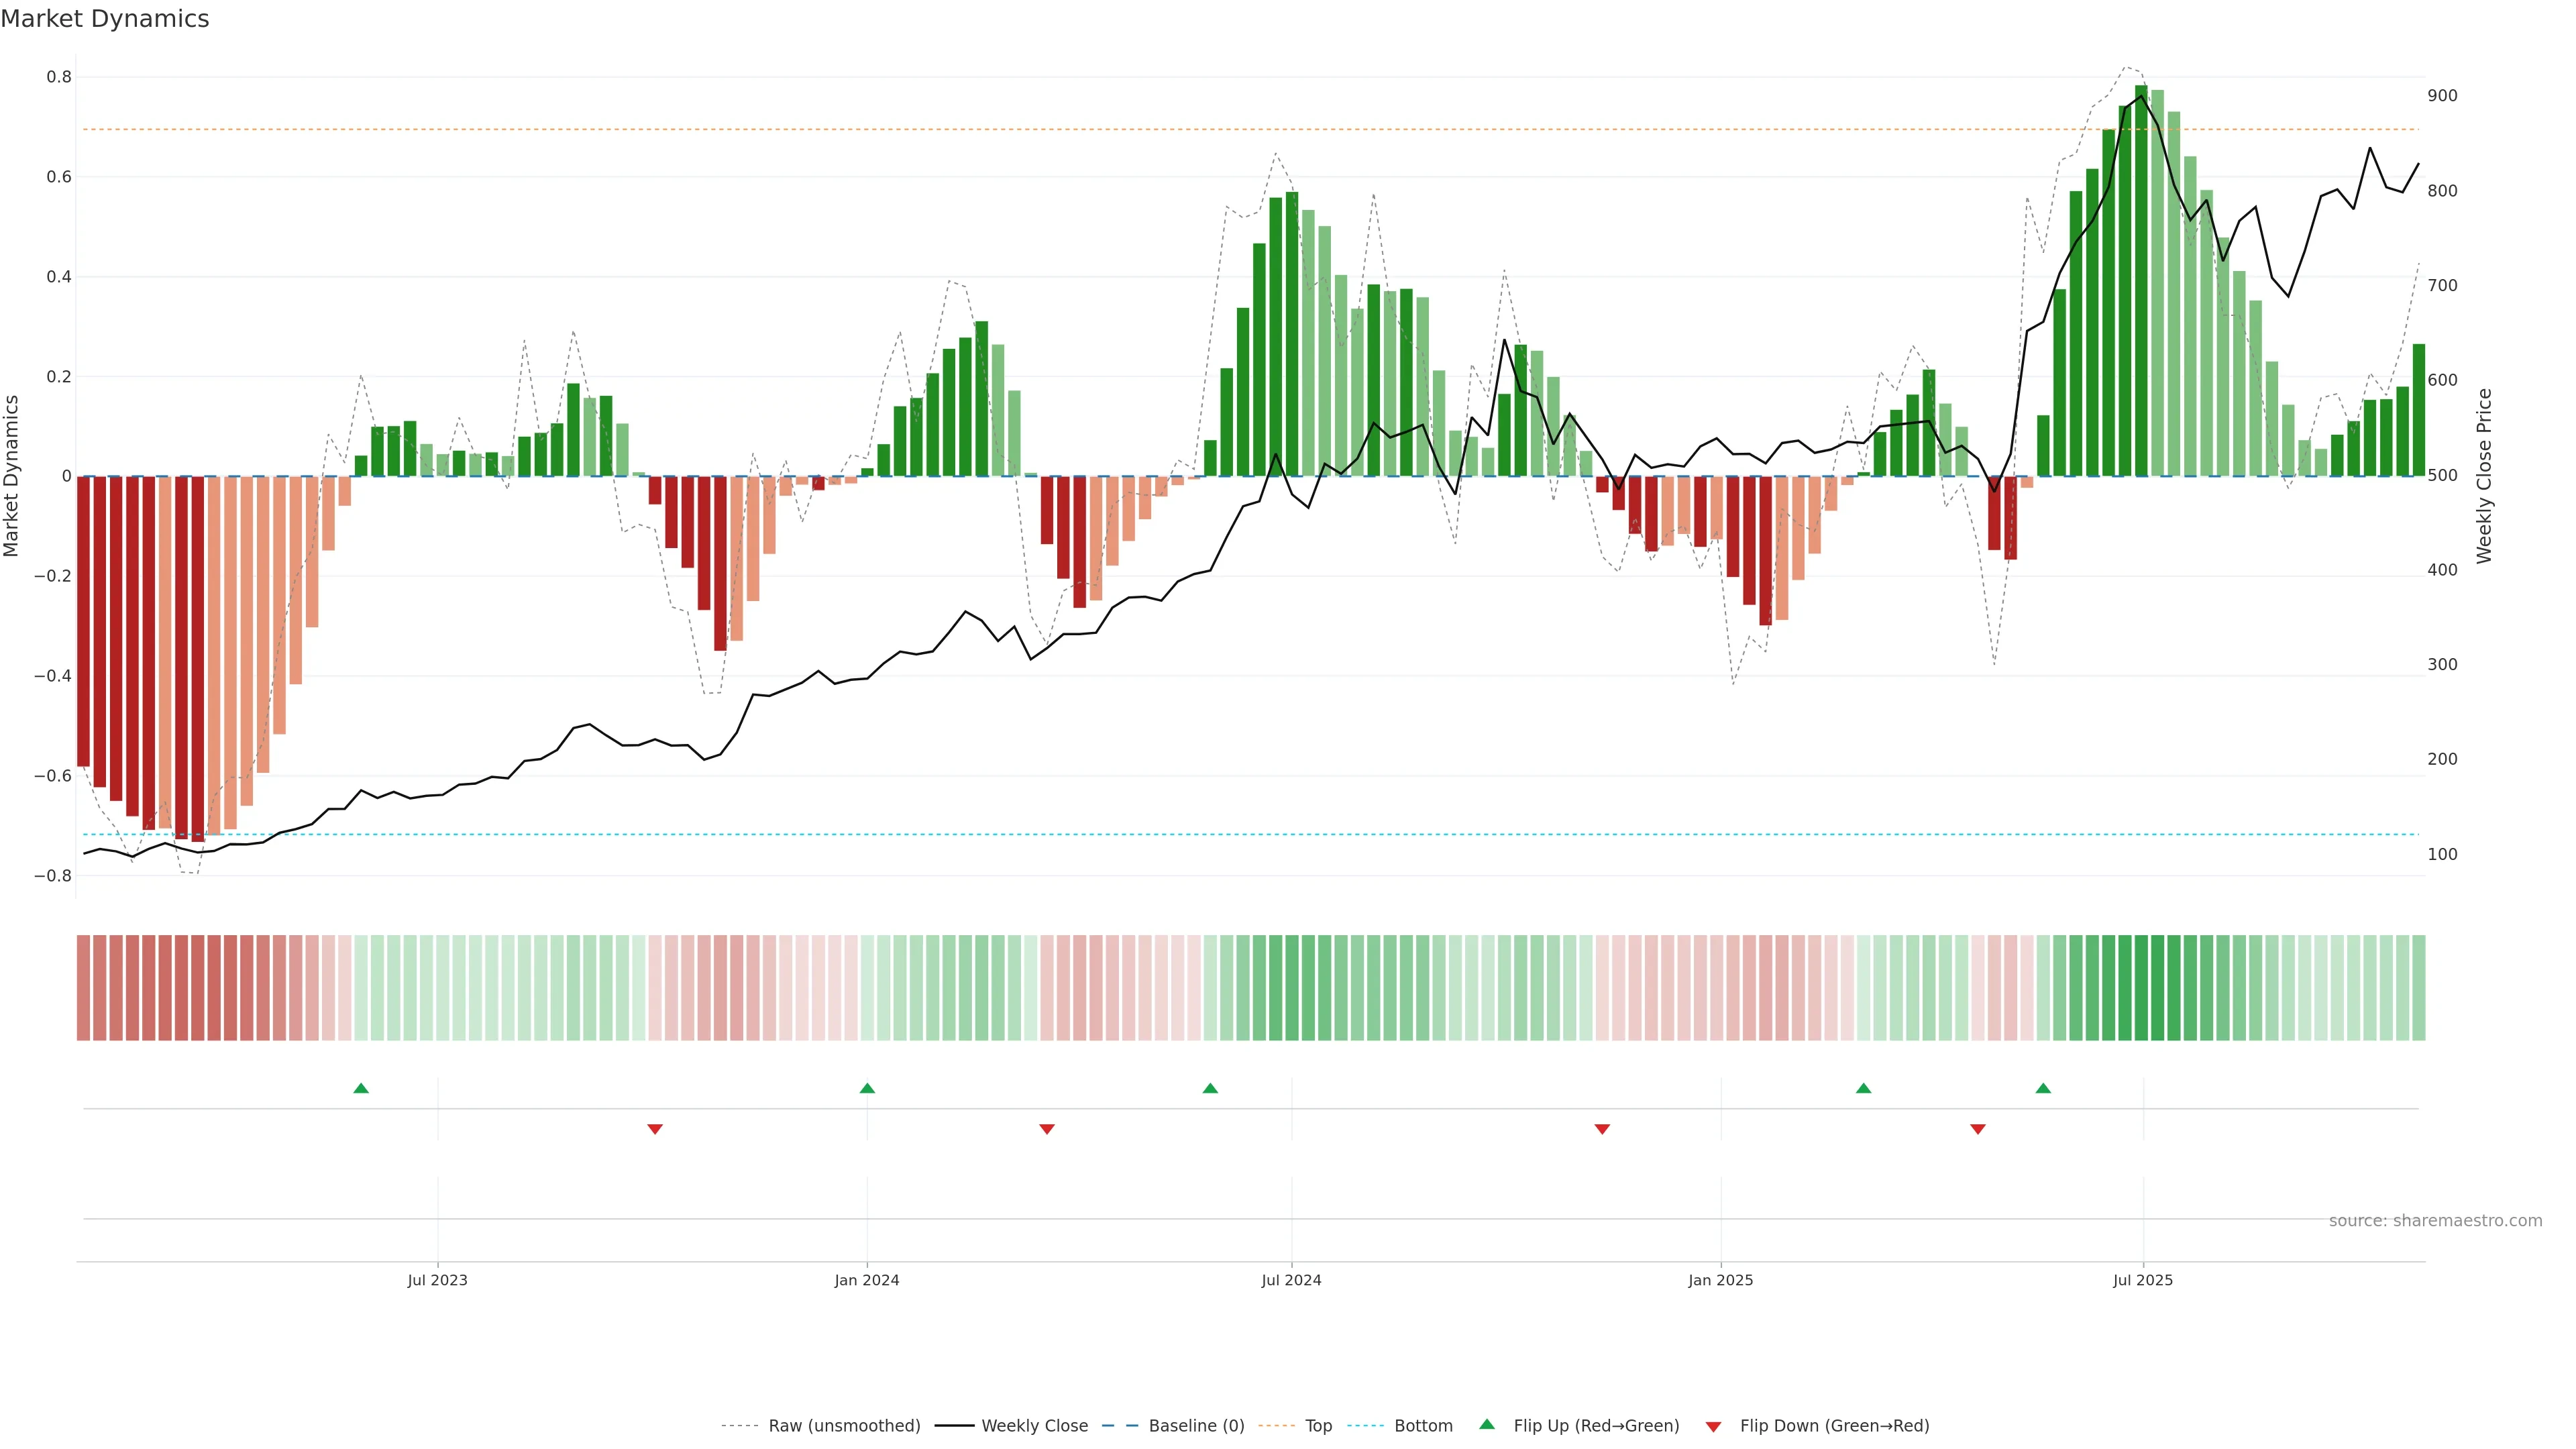Image resolution: width=2576 pixels, height=1449 pixels.
Task: Click the Jul 2023 x-axis label
Action: pyautogui.click(x=437, y=1280)
